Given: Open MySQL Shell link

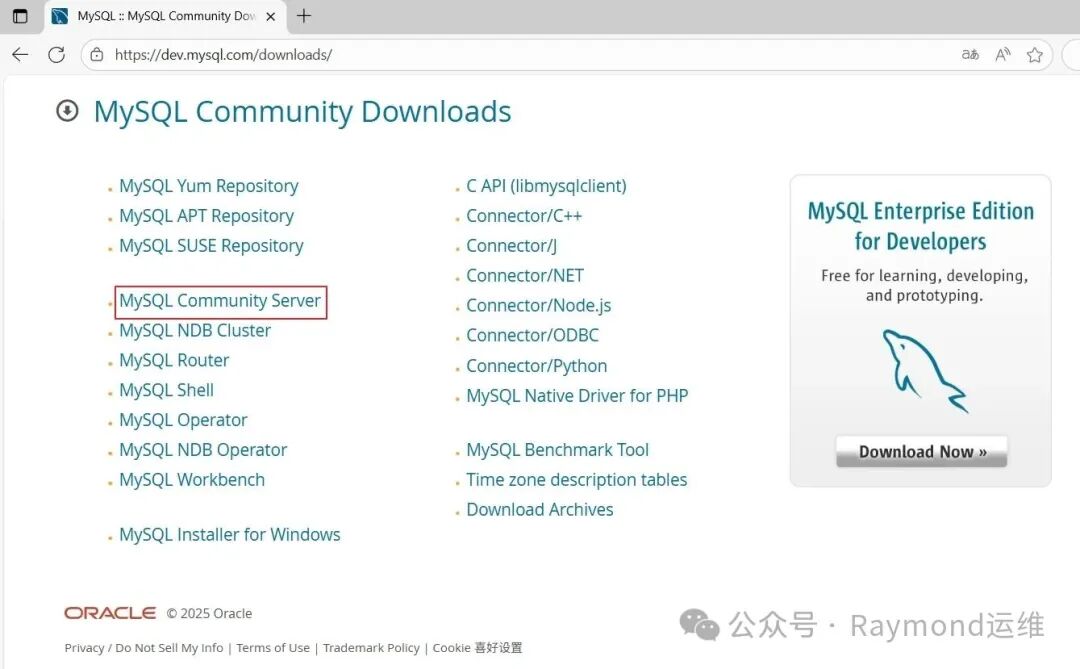Looking at the screenshot, I should 167,390.
